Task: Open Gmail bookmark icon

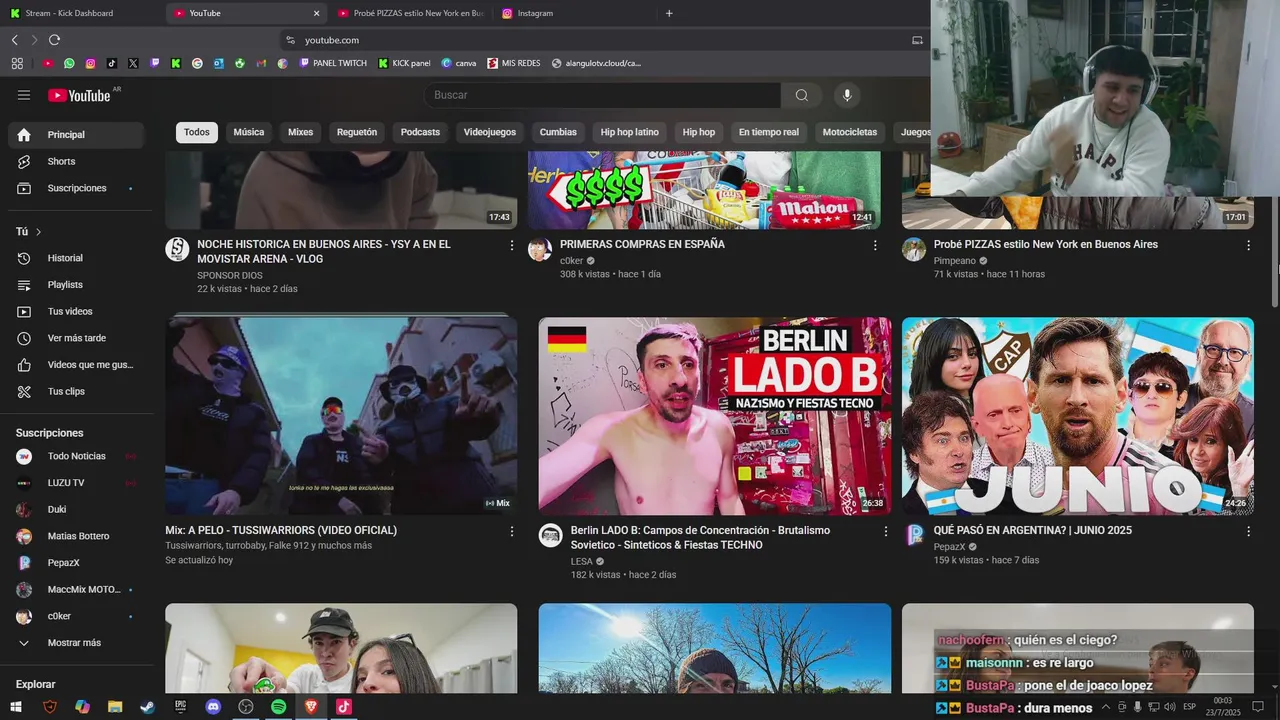Action: [x=261, y=63]
